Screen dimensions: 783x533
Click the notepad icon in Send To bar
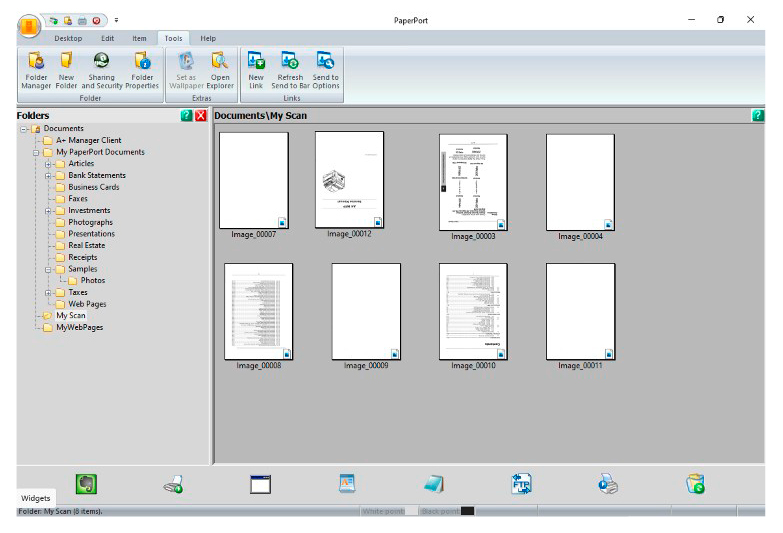434,484
